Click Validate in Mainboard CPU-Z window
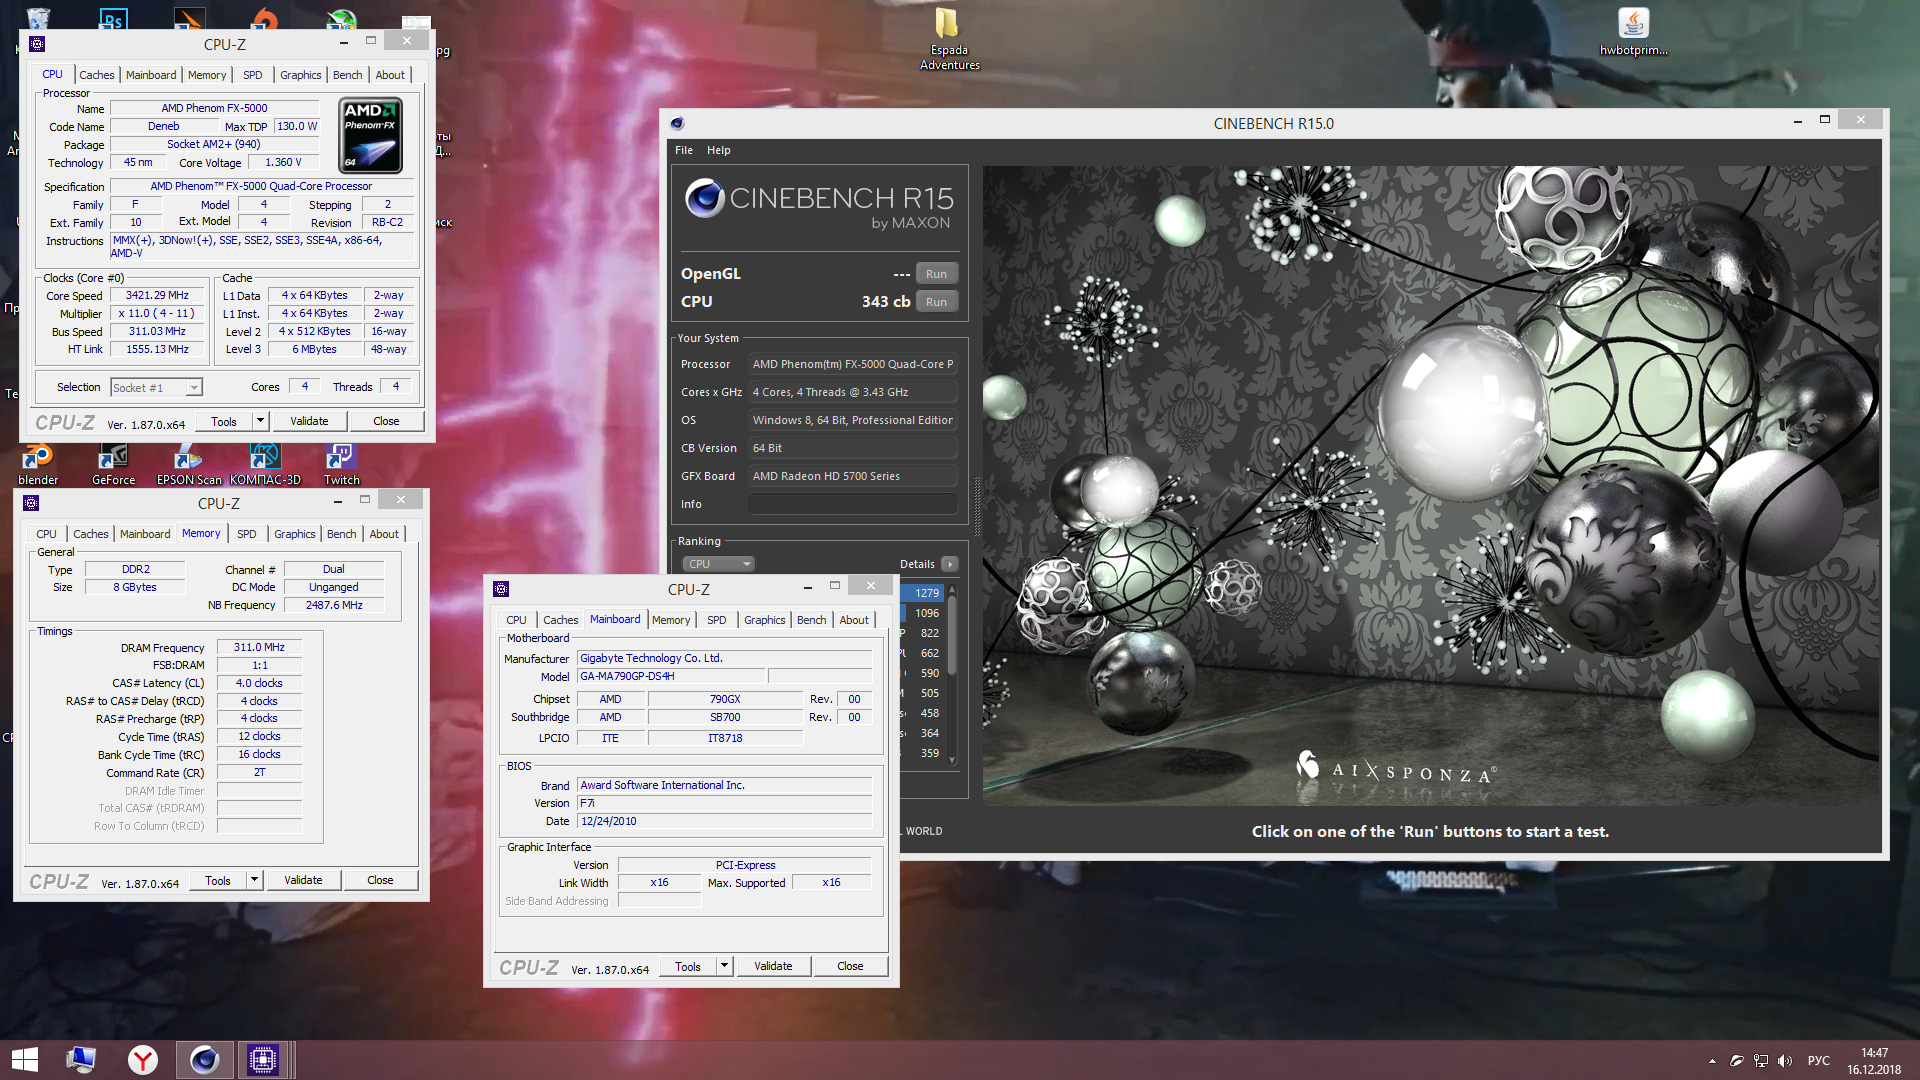This screenshot has height=1080, width=1920. (x=773, y=966)
